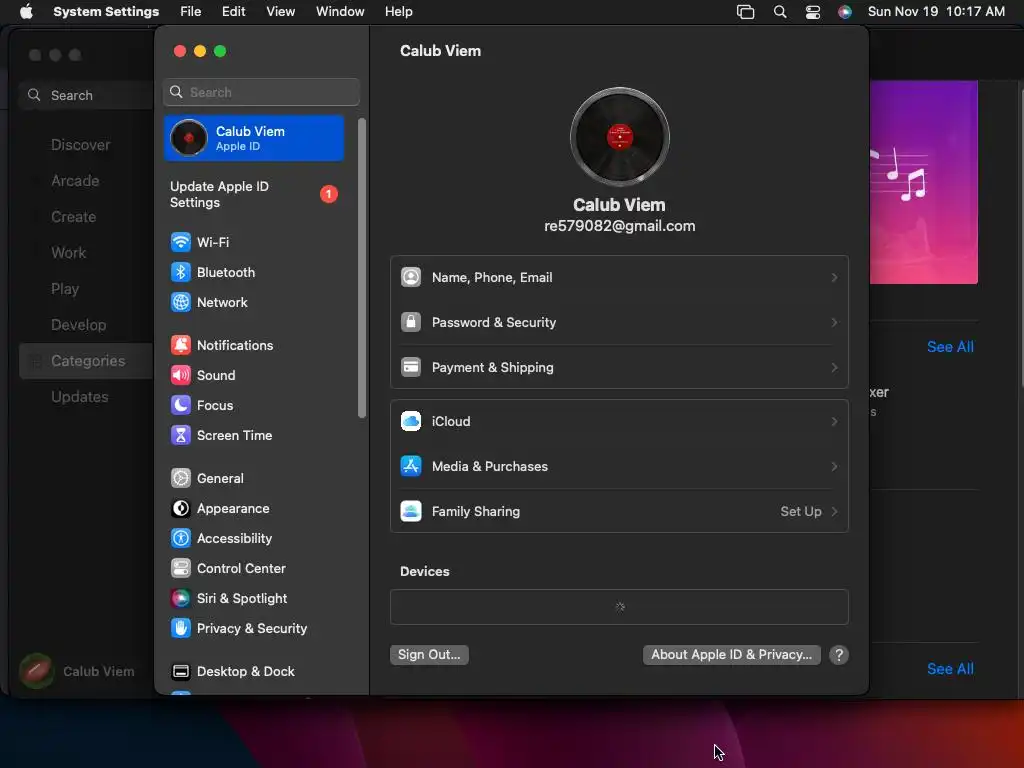Open the File menu
1024x768 pixels.
pyautogui.click(x=191, y=12)
